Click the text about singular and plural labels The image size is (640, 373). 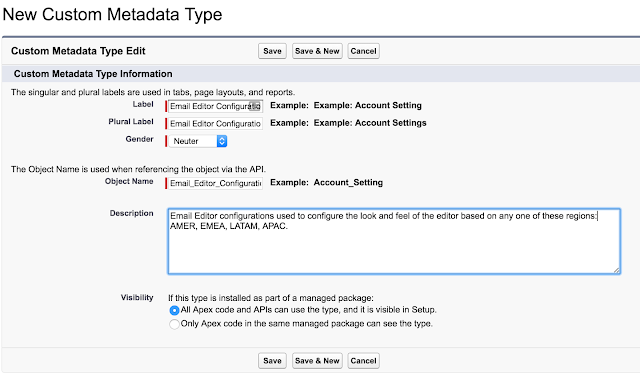153,92
